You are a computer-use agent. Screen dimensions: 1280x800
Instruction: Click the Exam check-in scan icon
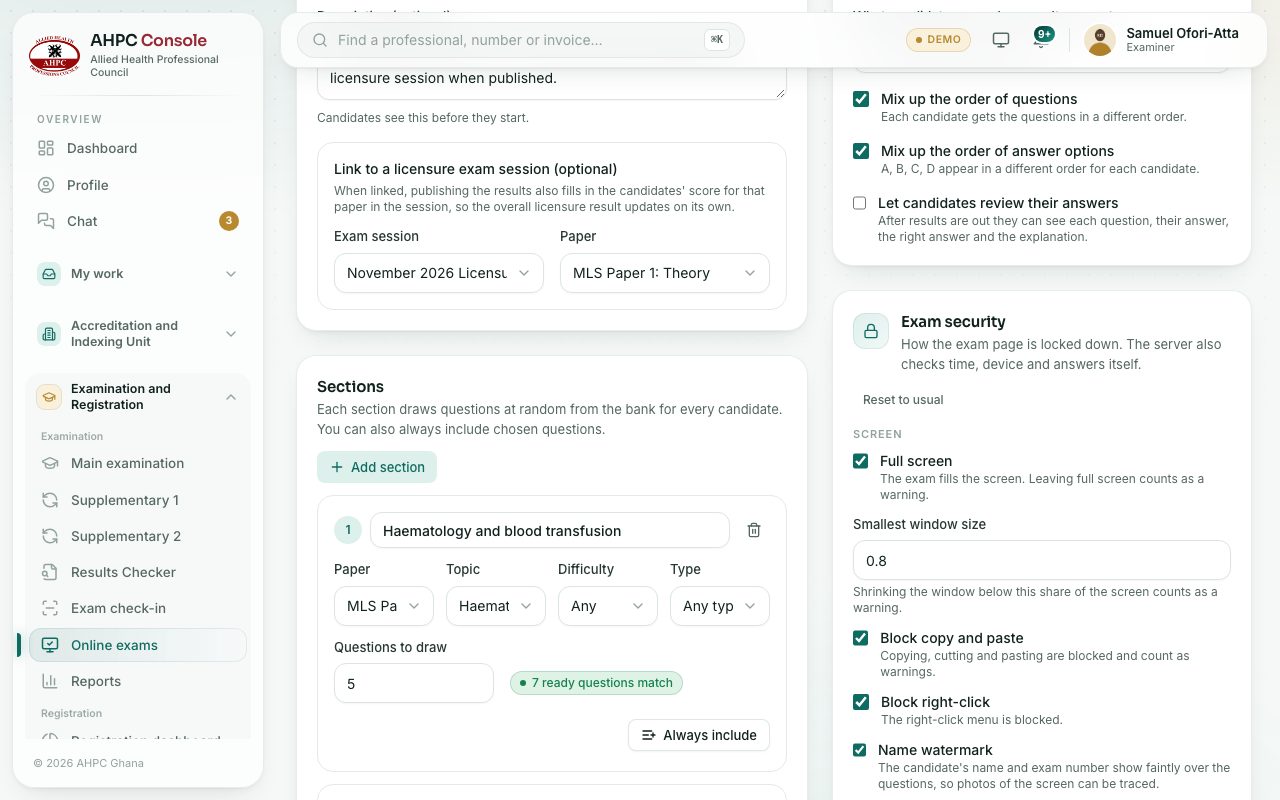tap(50, 608)
